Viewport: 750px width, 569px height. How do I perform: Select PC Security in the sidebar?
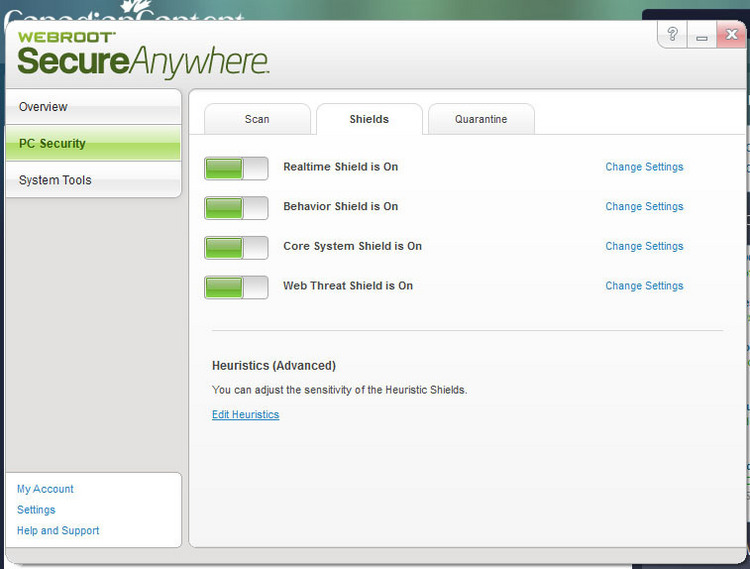(93, 143)
